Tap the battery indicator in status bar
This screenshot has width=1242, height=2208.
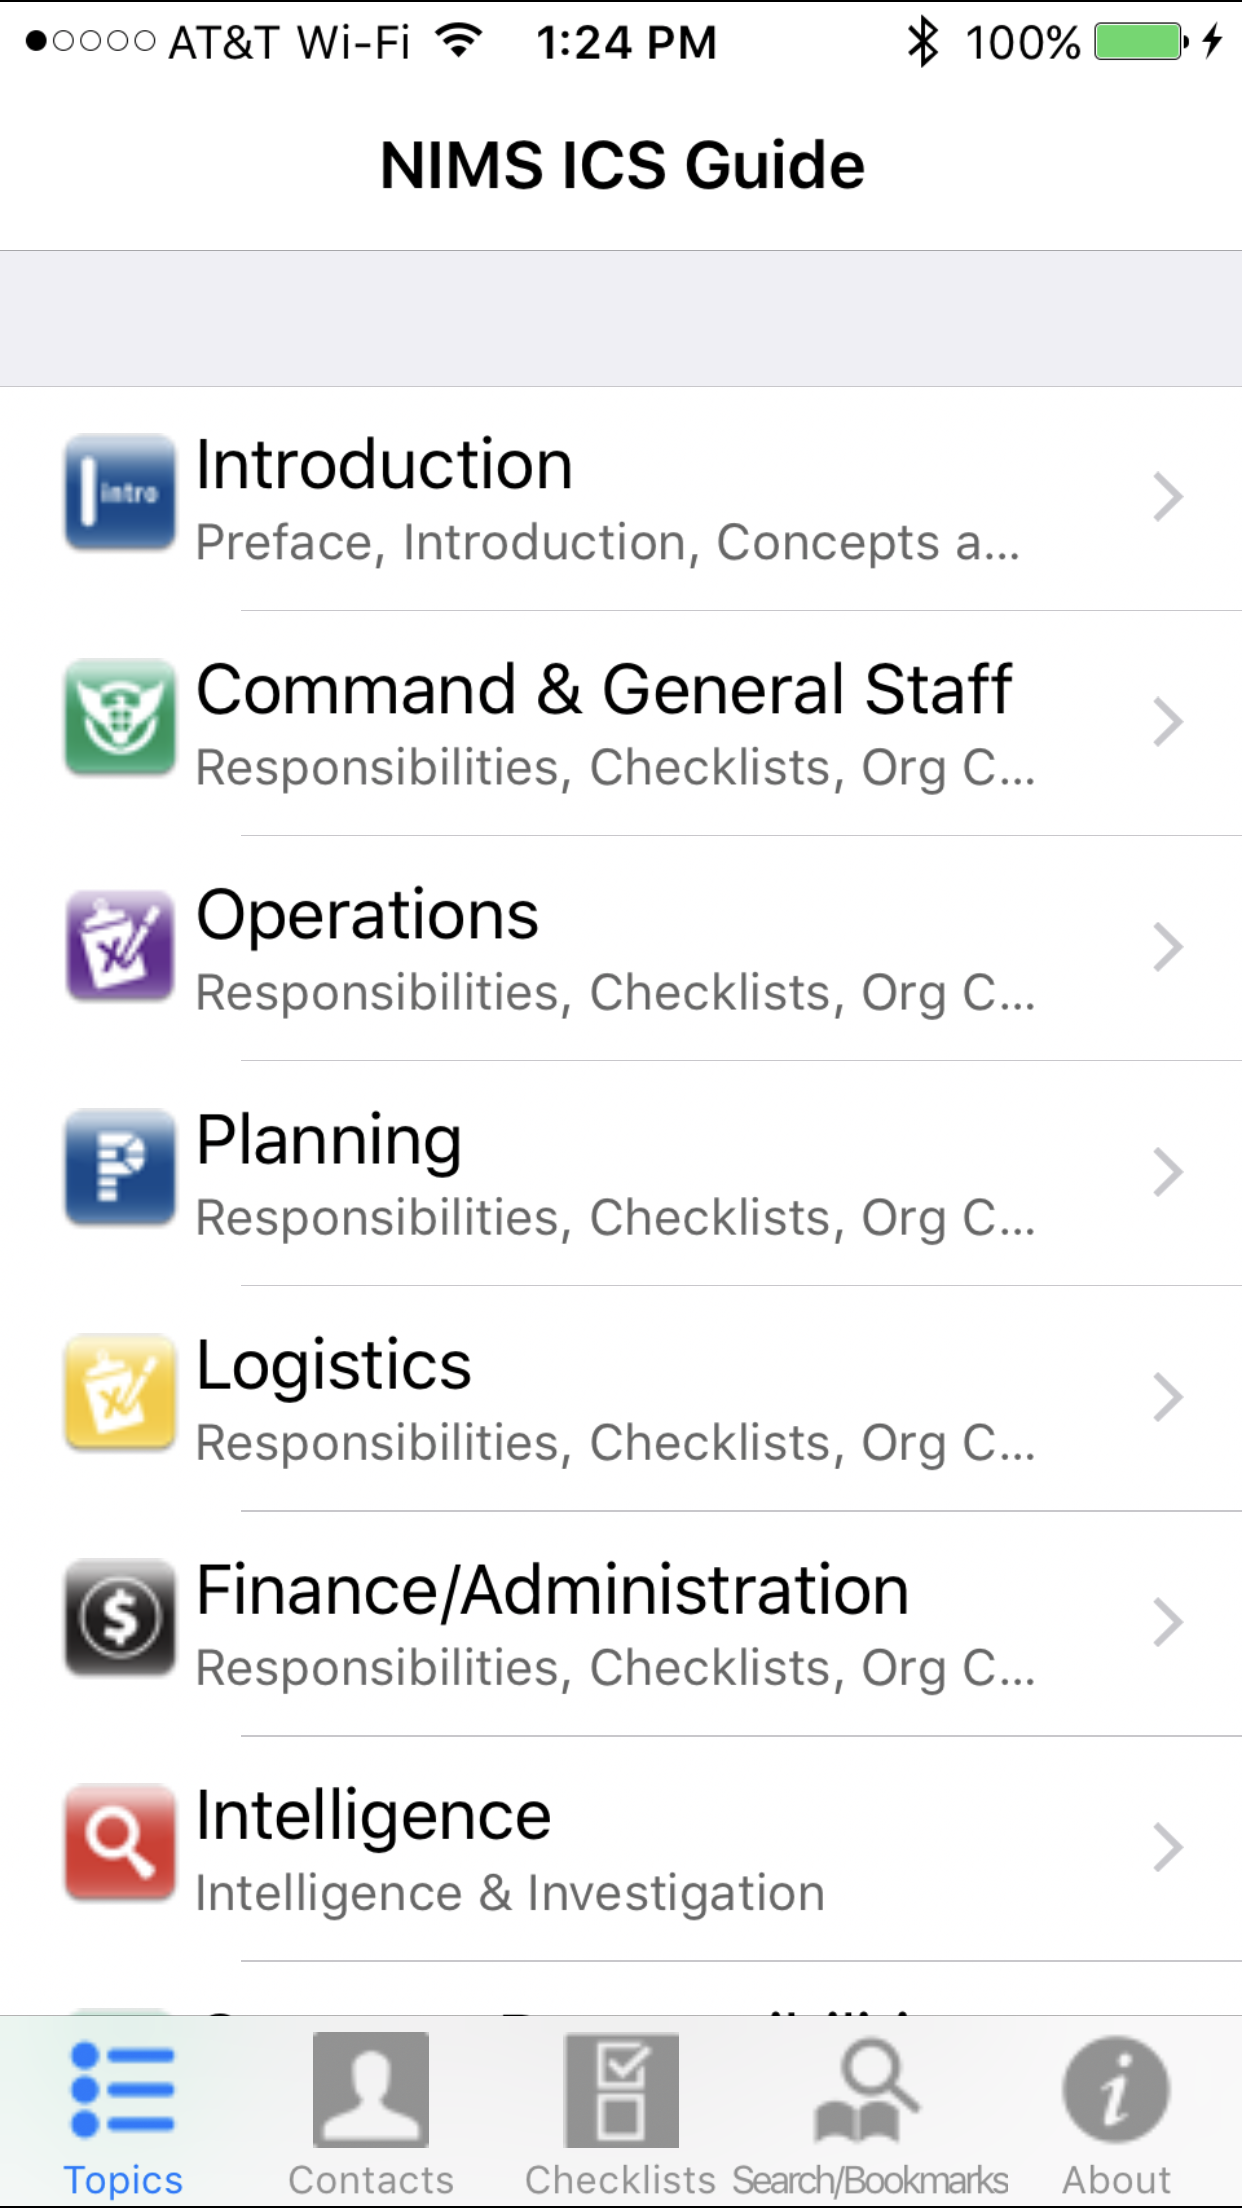coord(1141,42)
